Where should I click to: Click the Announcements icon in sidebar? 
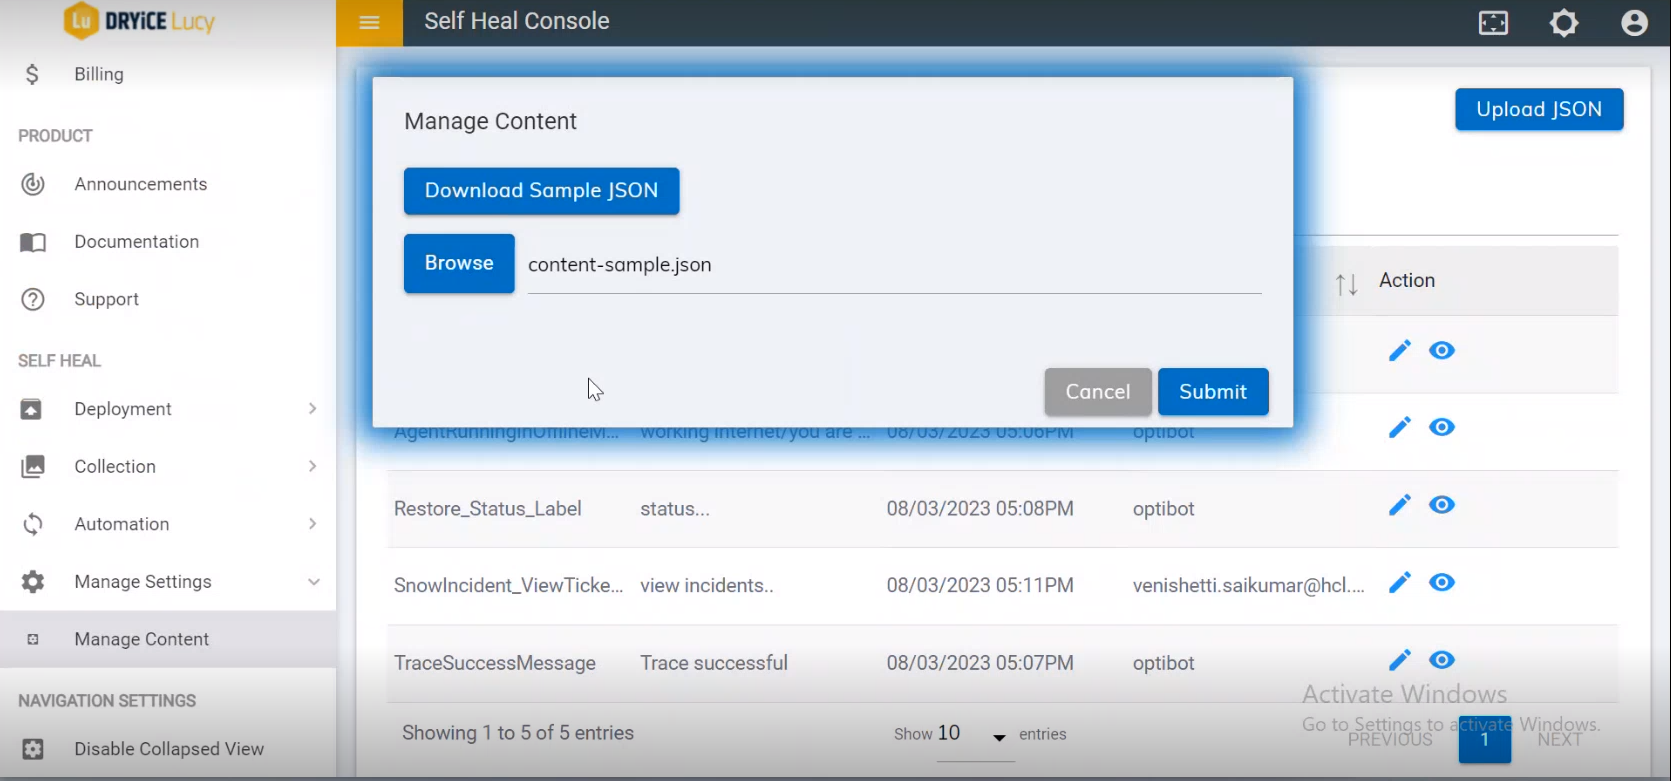click(x=33, y=184)
